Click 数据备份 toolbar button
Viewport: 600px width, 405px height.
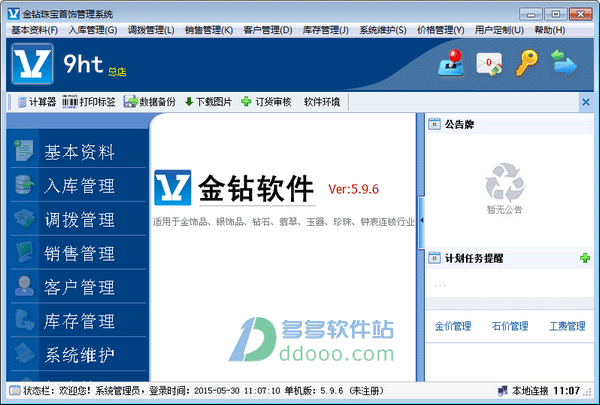click(150, 102)
